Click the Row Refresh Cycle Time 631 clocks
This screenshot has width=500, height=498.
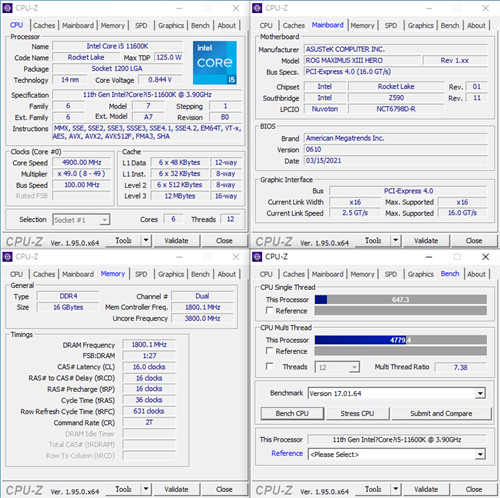[x=149, y=411]
